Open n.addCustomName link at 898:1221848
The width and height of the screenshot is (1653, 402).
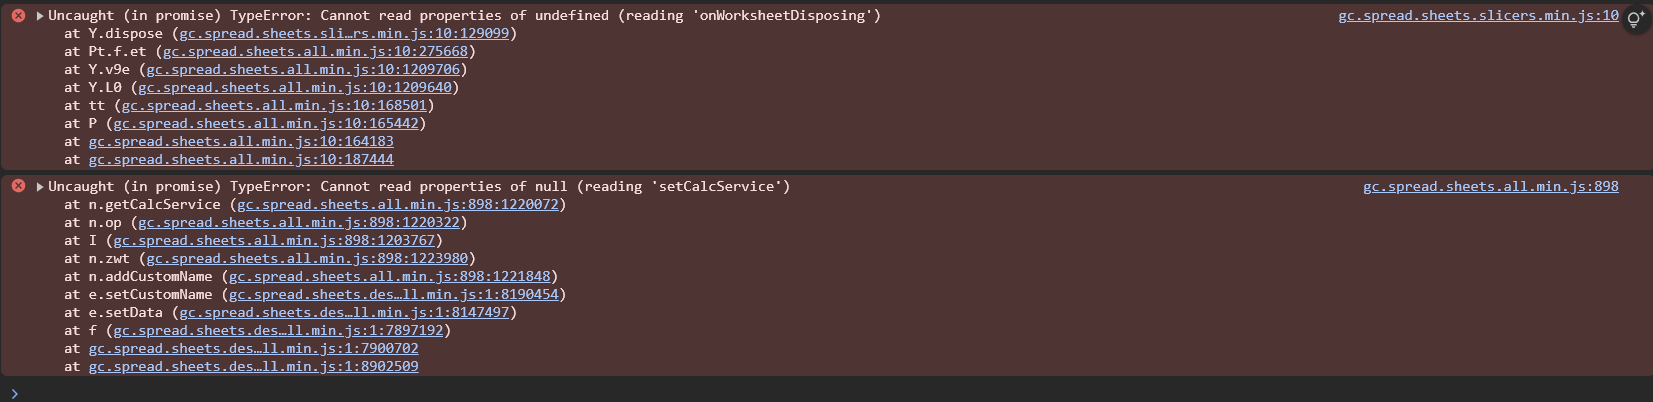click(x=390, y=277)
